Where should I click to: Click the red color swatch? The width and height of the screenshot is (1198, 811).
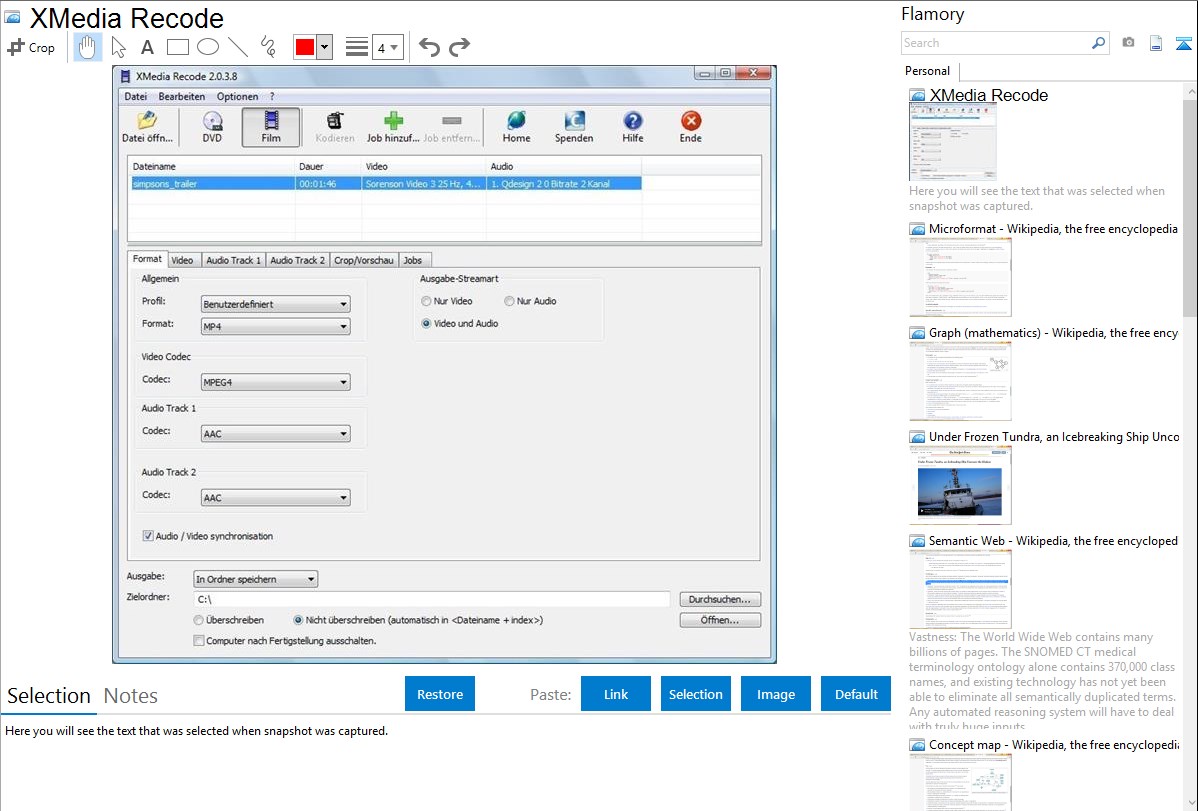coord(304,47)
